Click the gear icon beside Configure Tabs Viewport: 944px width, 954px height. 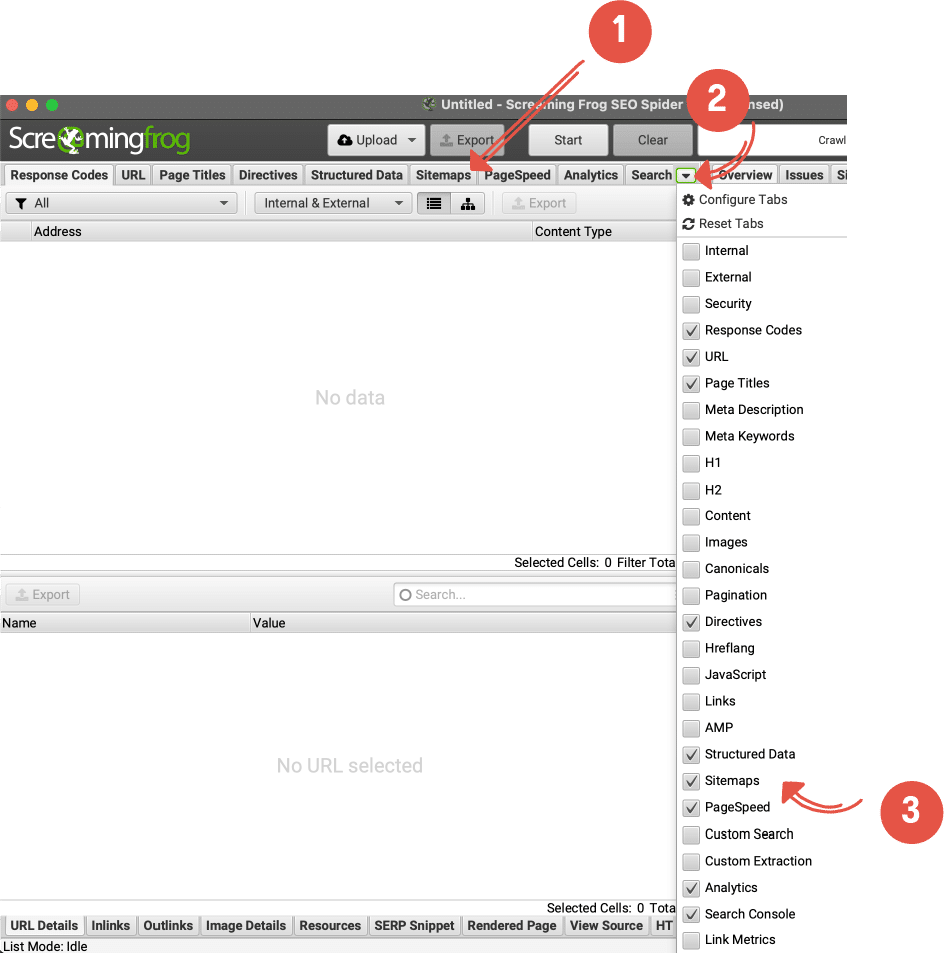(x=689, y=200)
